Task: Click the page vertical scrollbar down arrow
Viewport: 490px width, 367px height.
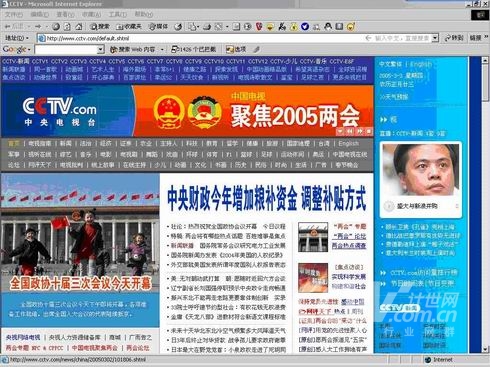Action: tap(485, 349)
